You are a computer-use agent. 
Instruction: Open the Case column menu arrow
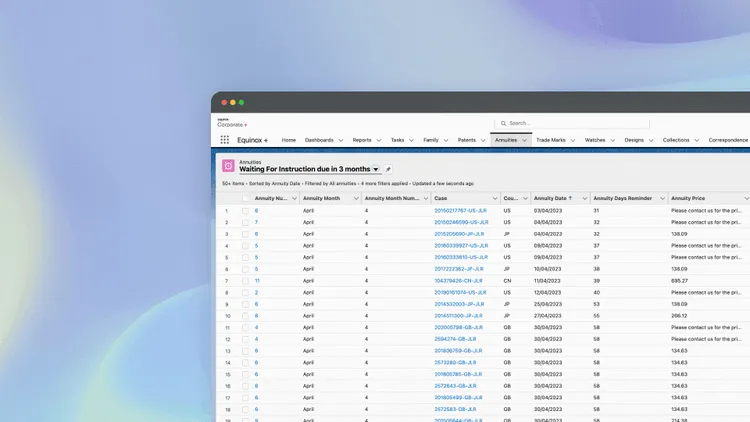click(495, 199)
